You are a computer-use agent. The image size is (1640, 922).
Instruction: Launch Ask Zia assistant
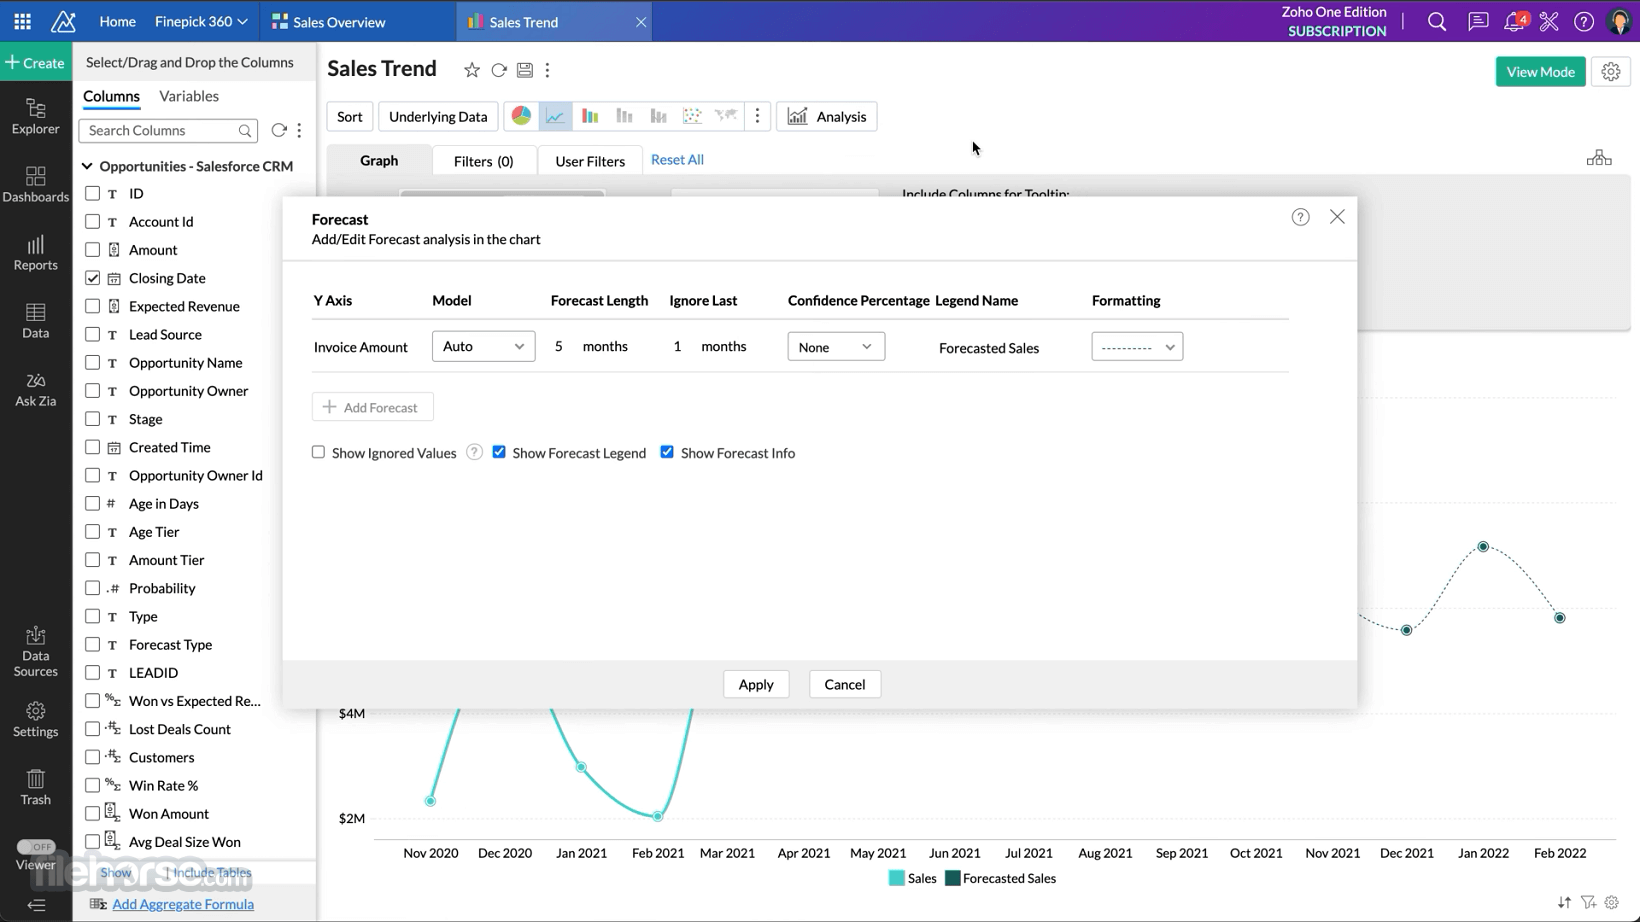(35, 389)
